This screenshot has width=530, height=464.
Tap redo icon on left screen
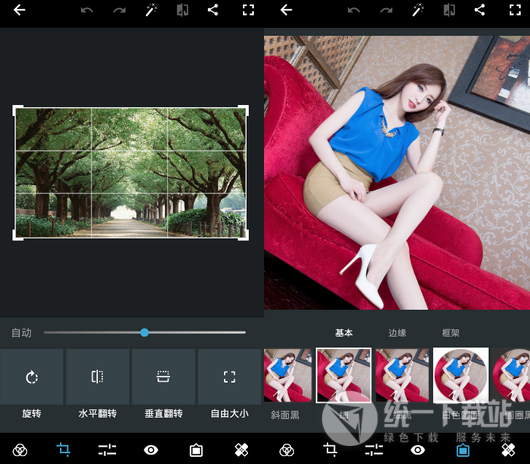pos(119,10)
